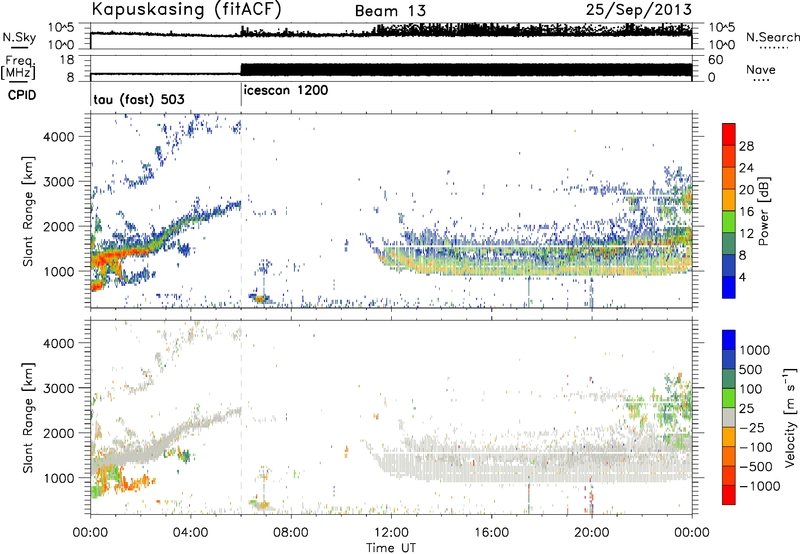Select the Freq. [MHz] axis label
The height and width of the screenshot is (554, 800).
18,68
